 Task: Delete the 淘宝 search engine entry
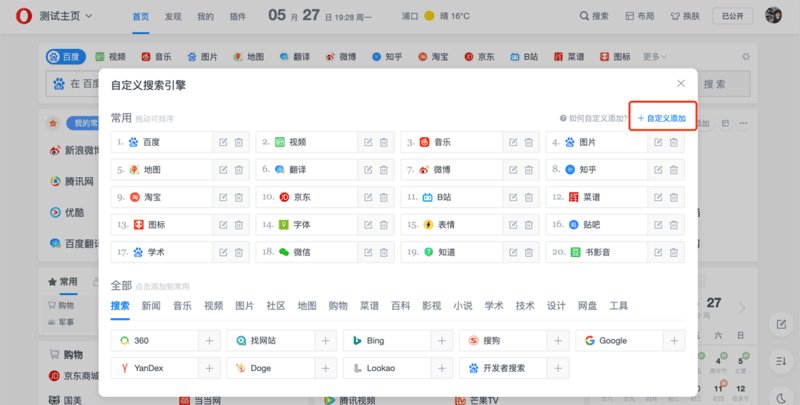[239, 197]
